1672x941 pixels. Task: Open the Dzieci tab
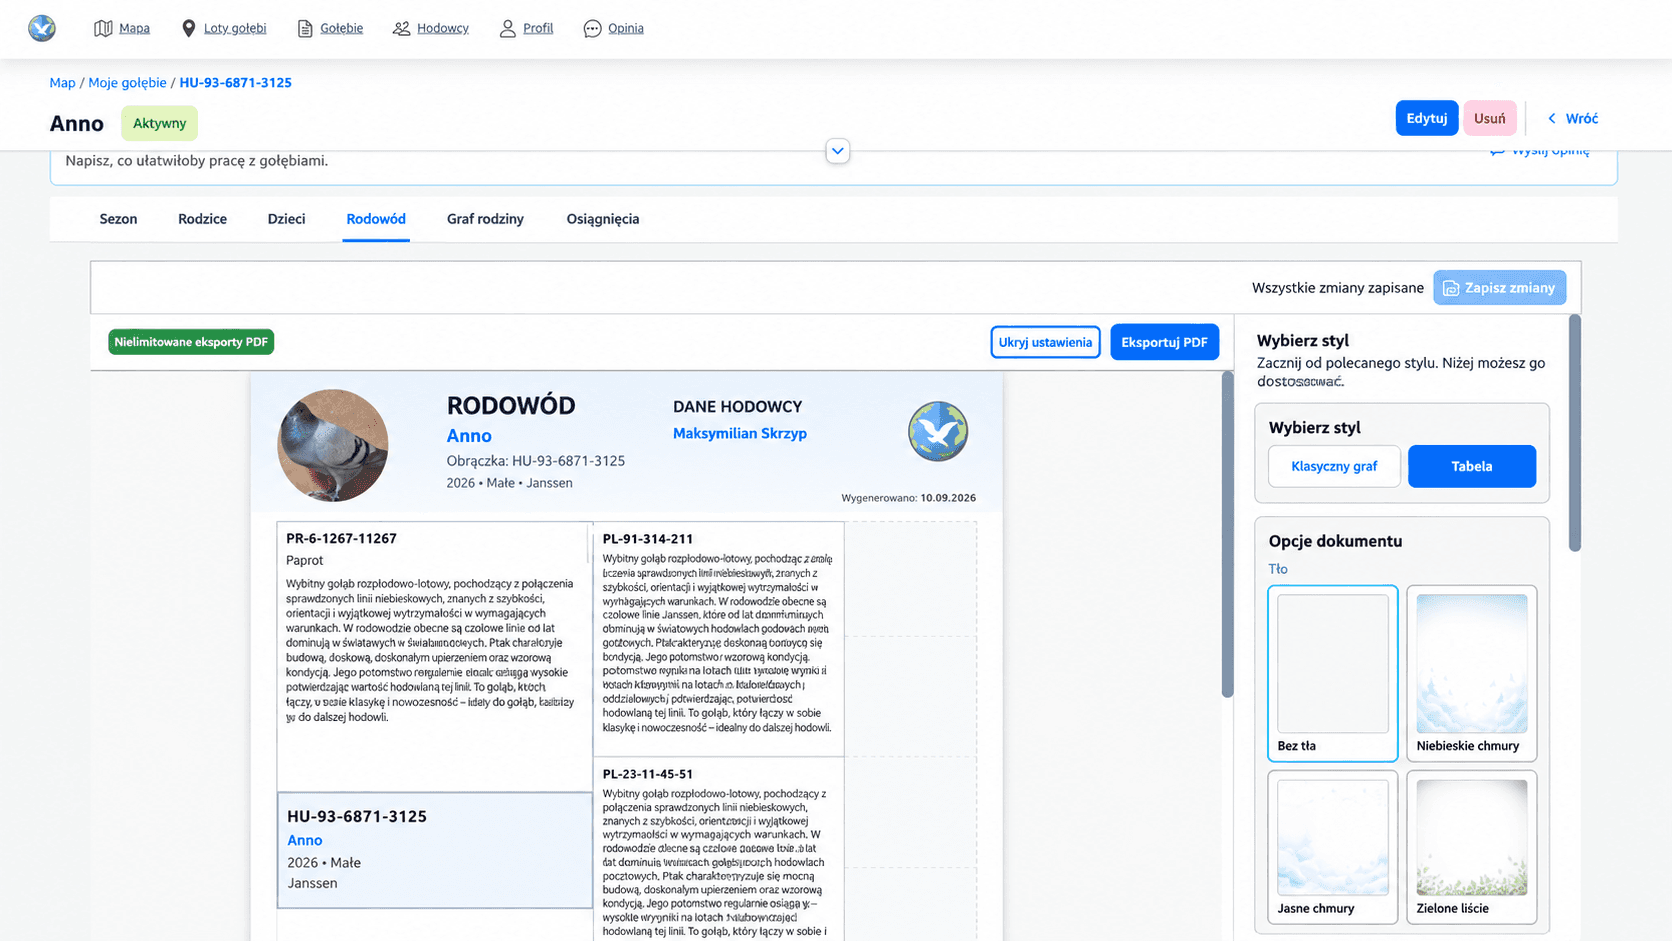[286, 219]
